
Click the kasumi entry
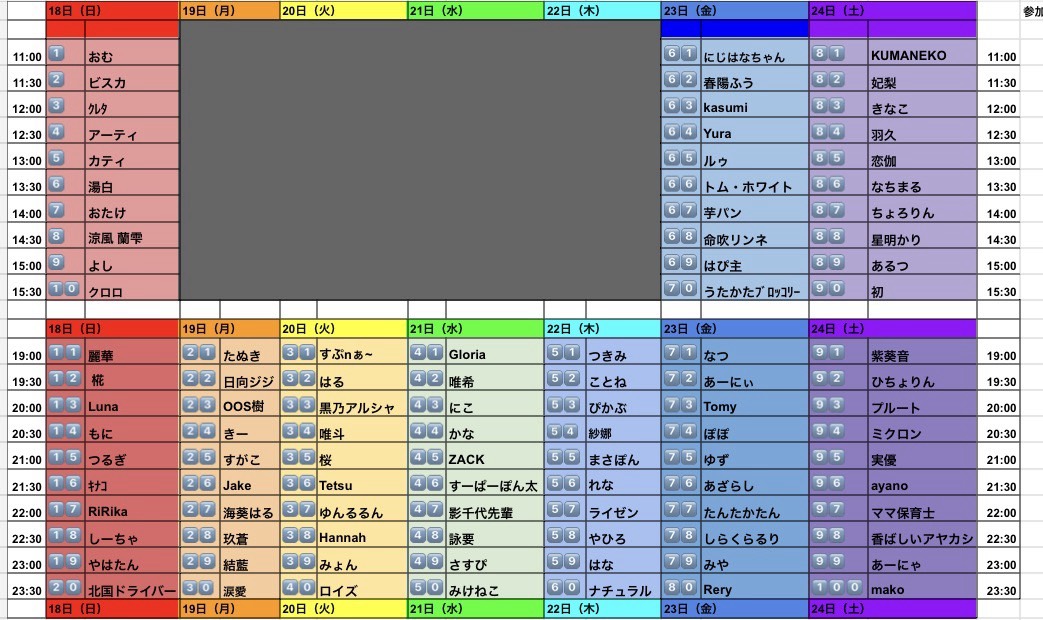pos(754,104)
